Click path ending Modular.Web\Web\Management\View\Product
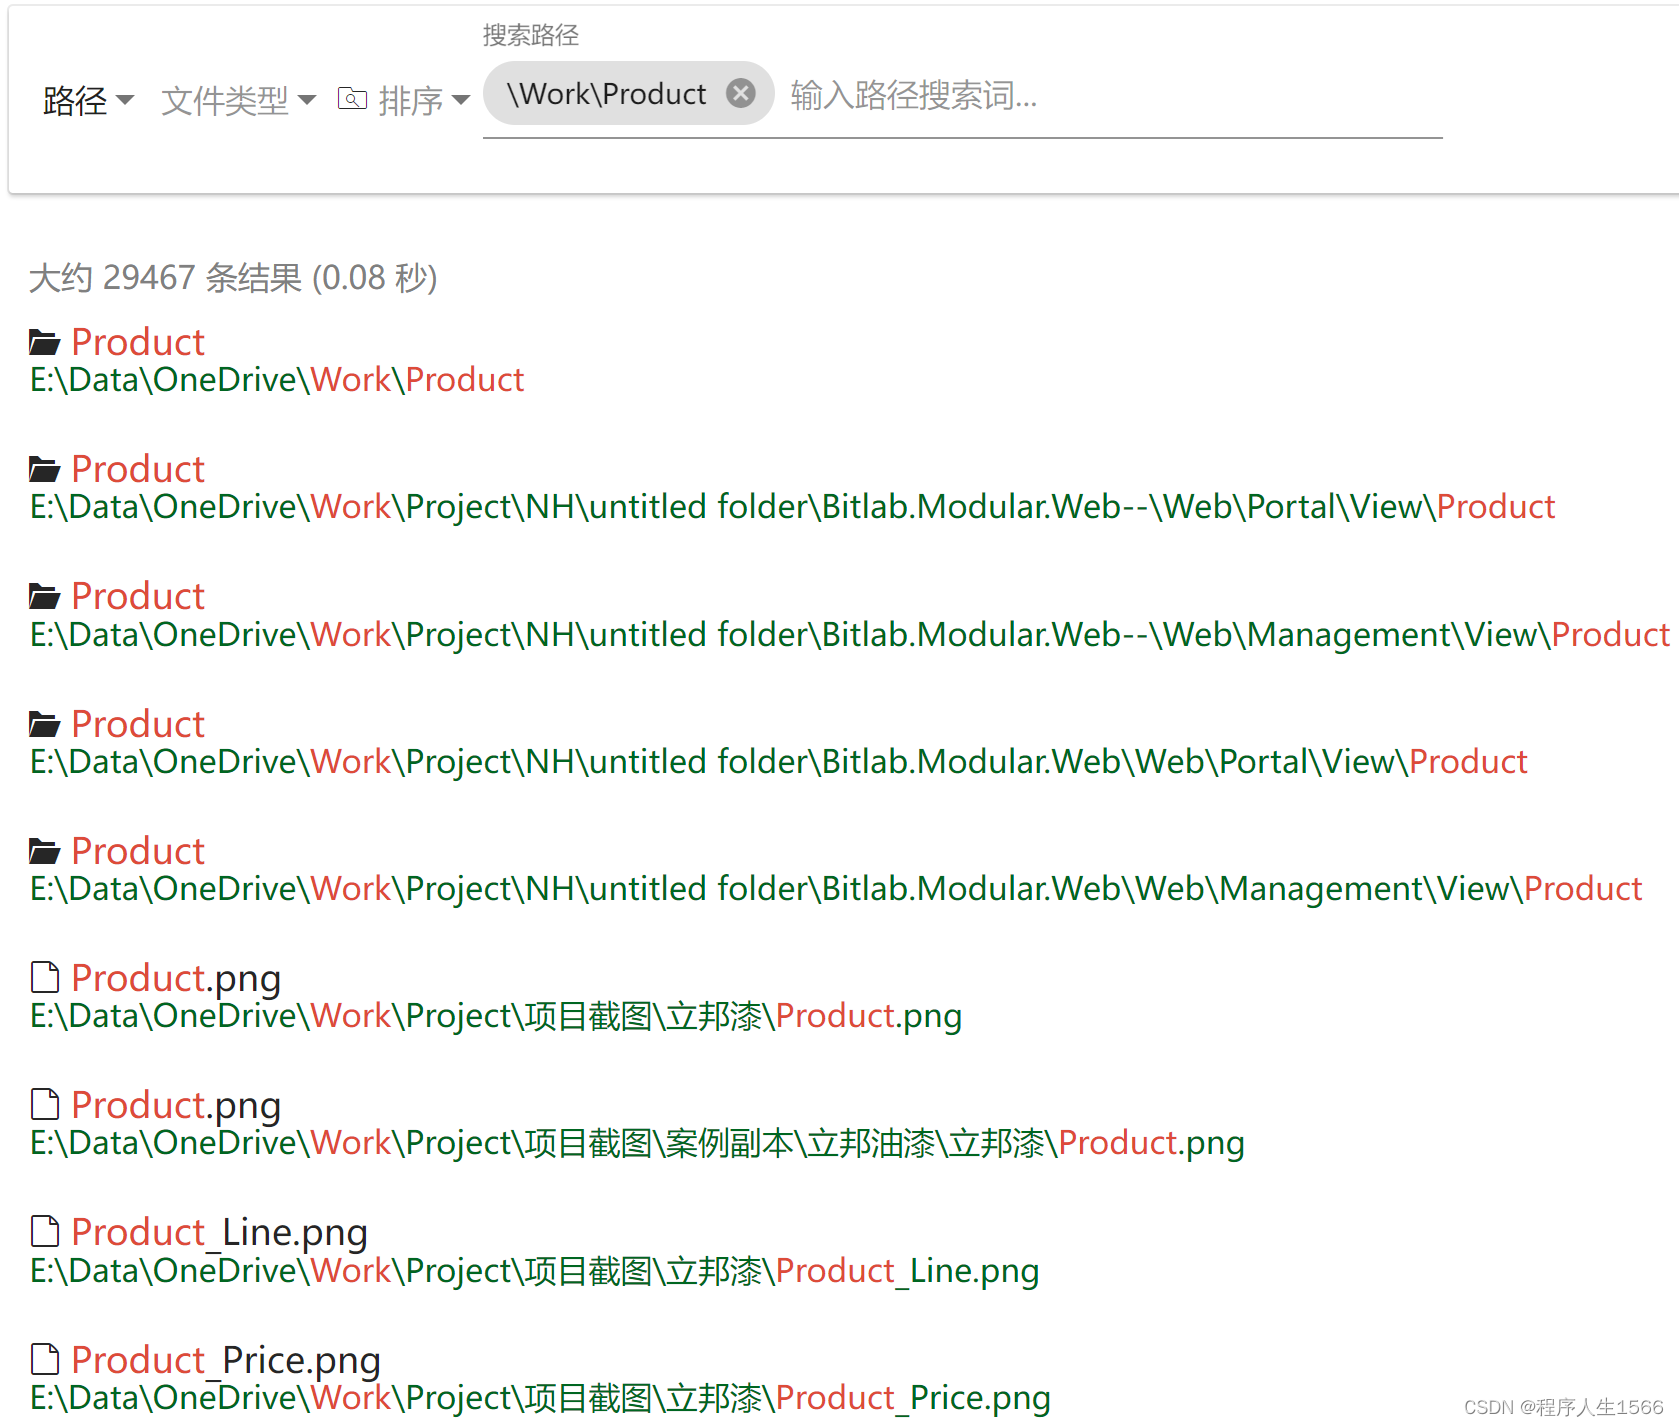This screenshot has width=1679, height=1427. click(x=836, y=889)
